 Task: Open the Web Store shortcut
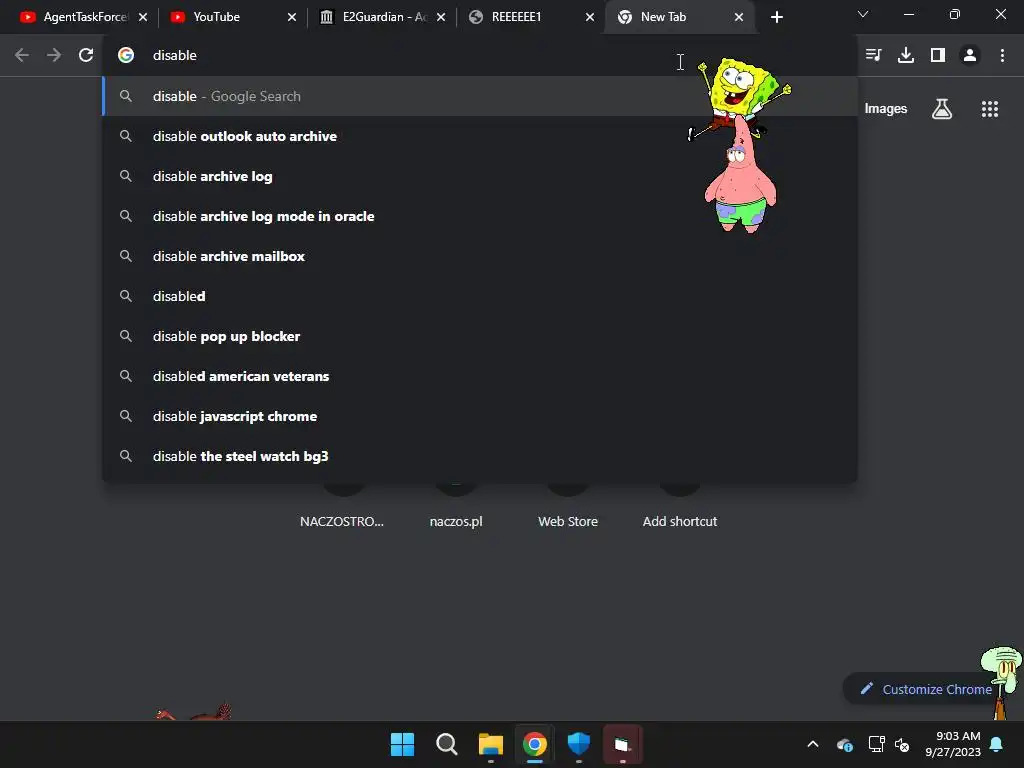[568, 521]
